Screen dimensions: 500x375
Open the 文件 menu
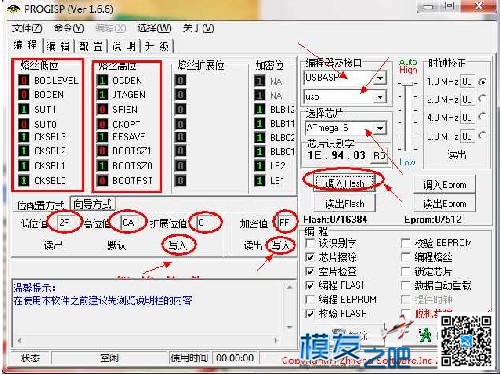(x=27, y=28)
